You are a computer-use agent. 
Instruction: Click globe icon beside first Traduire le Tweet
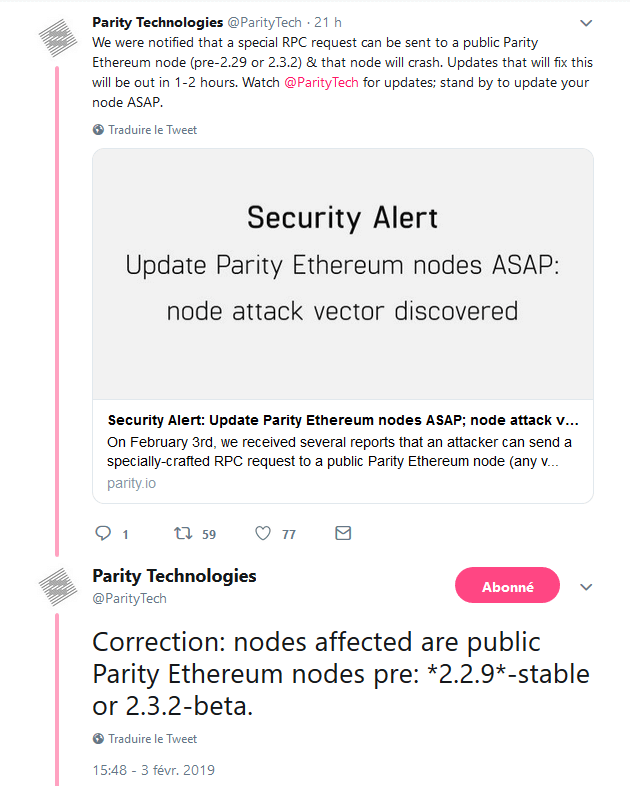[98, 130]
